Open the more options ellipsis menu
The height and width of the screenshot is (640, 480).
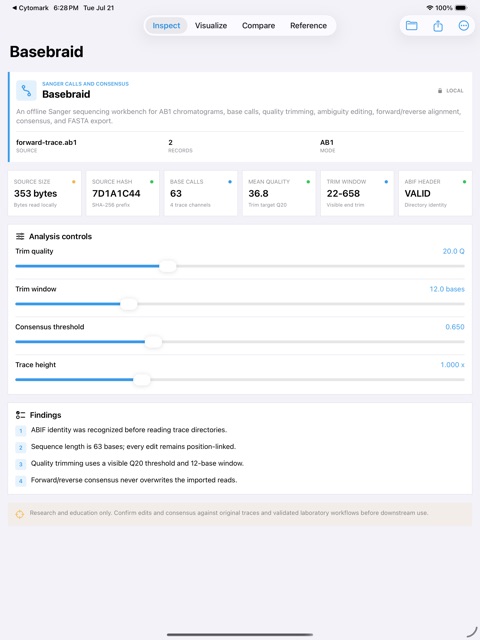(x=464, y=26)
